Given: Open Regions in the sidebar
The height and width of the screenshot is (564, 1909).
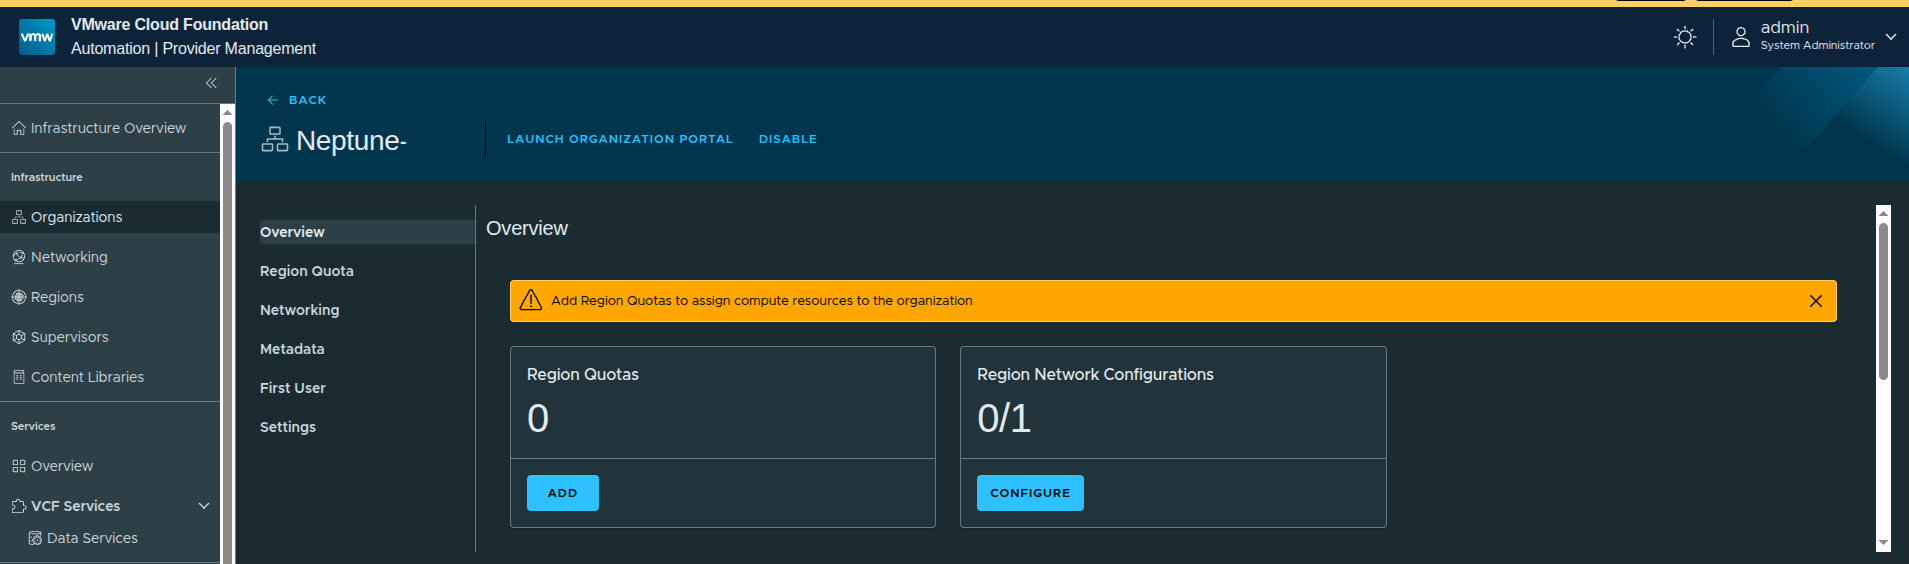Looking at the screenshot, I should [x=57, y=297].
